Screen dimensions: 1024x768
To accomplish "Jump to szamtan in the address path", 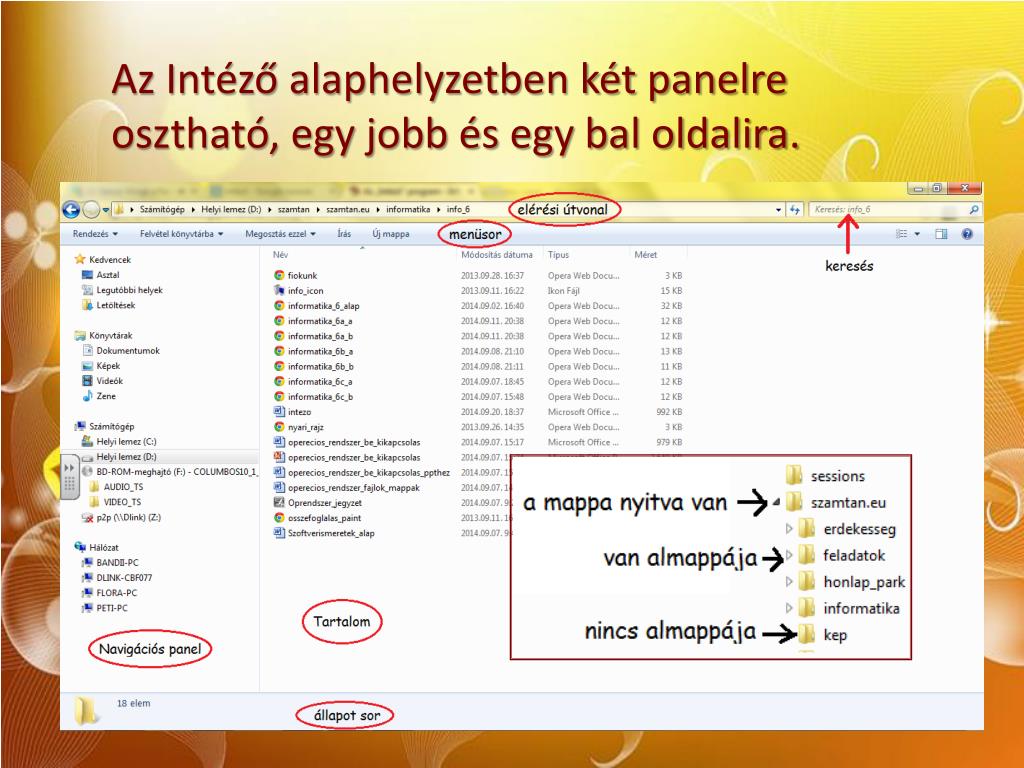I will tap(294, 210).
